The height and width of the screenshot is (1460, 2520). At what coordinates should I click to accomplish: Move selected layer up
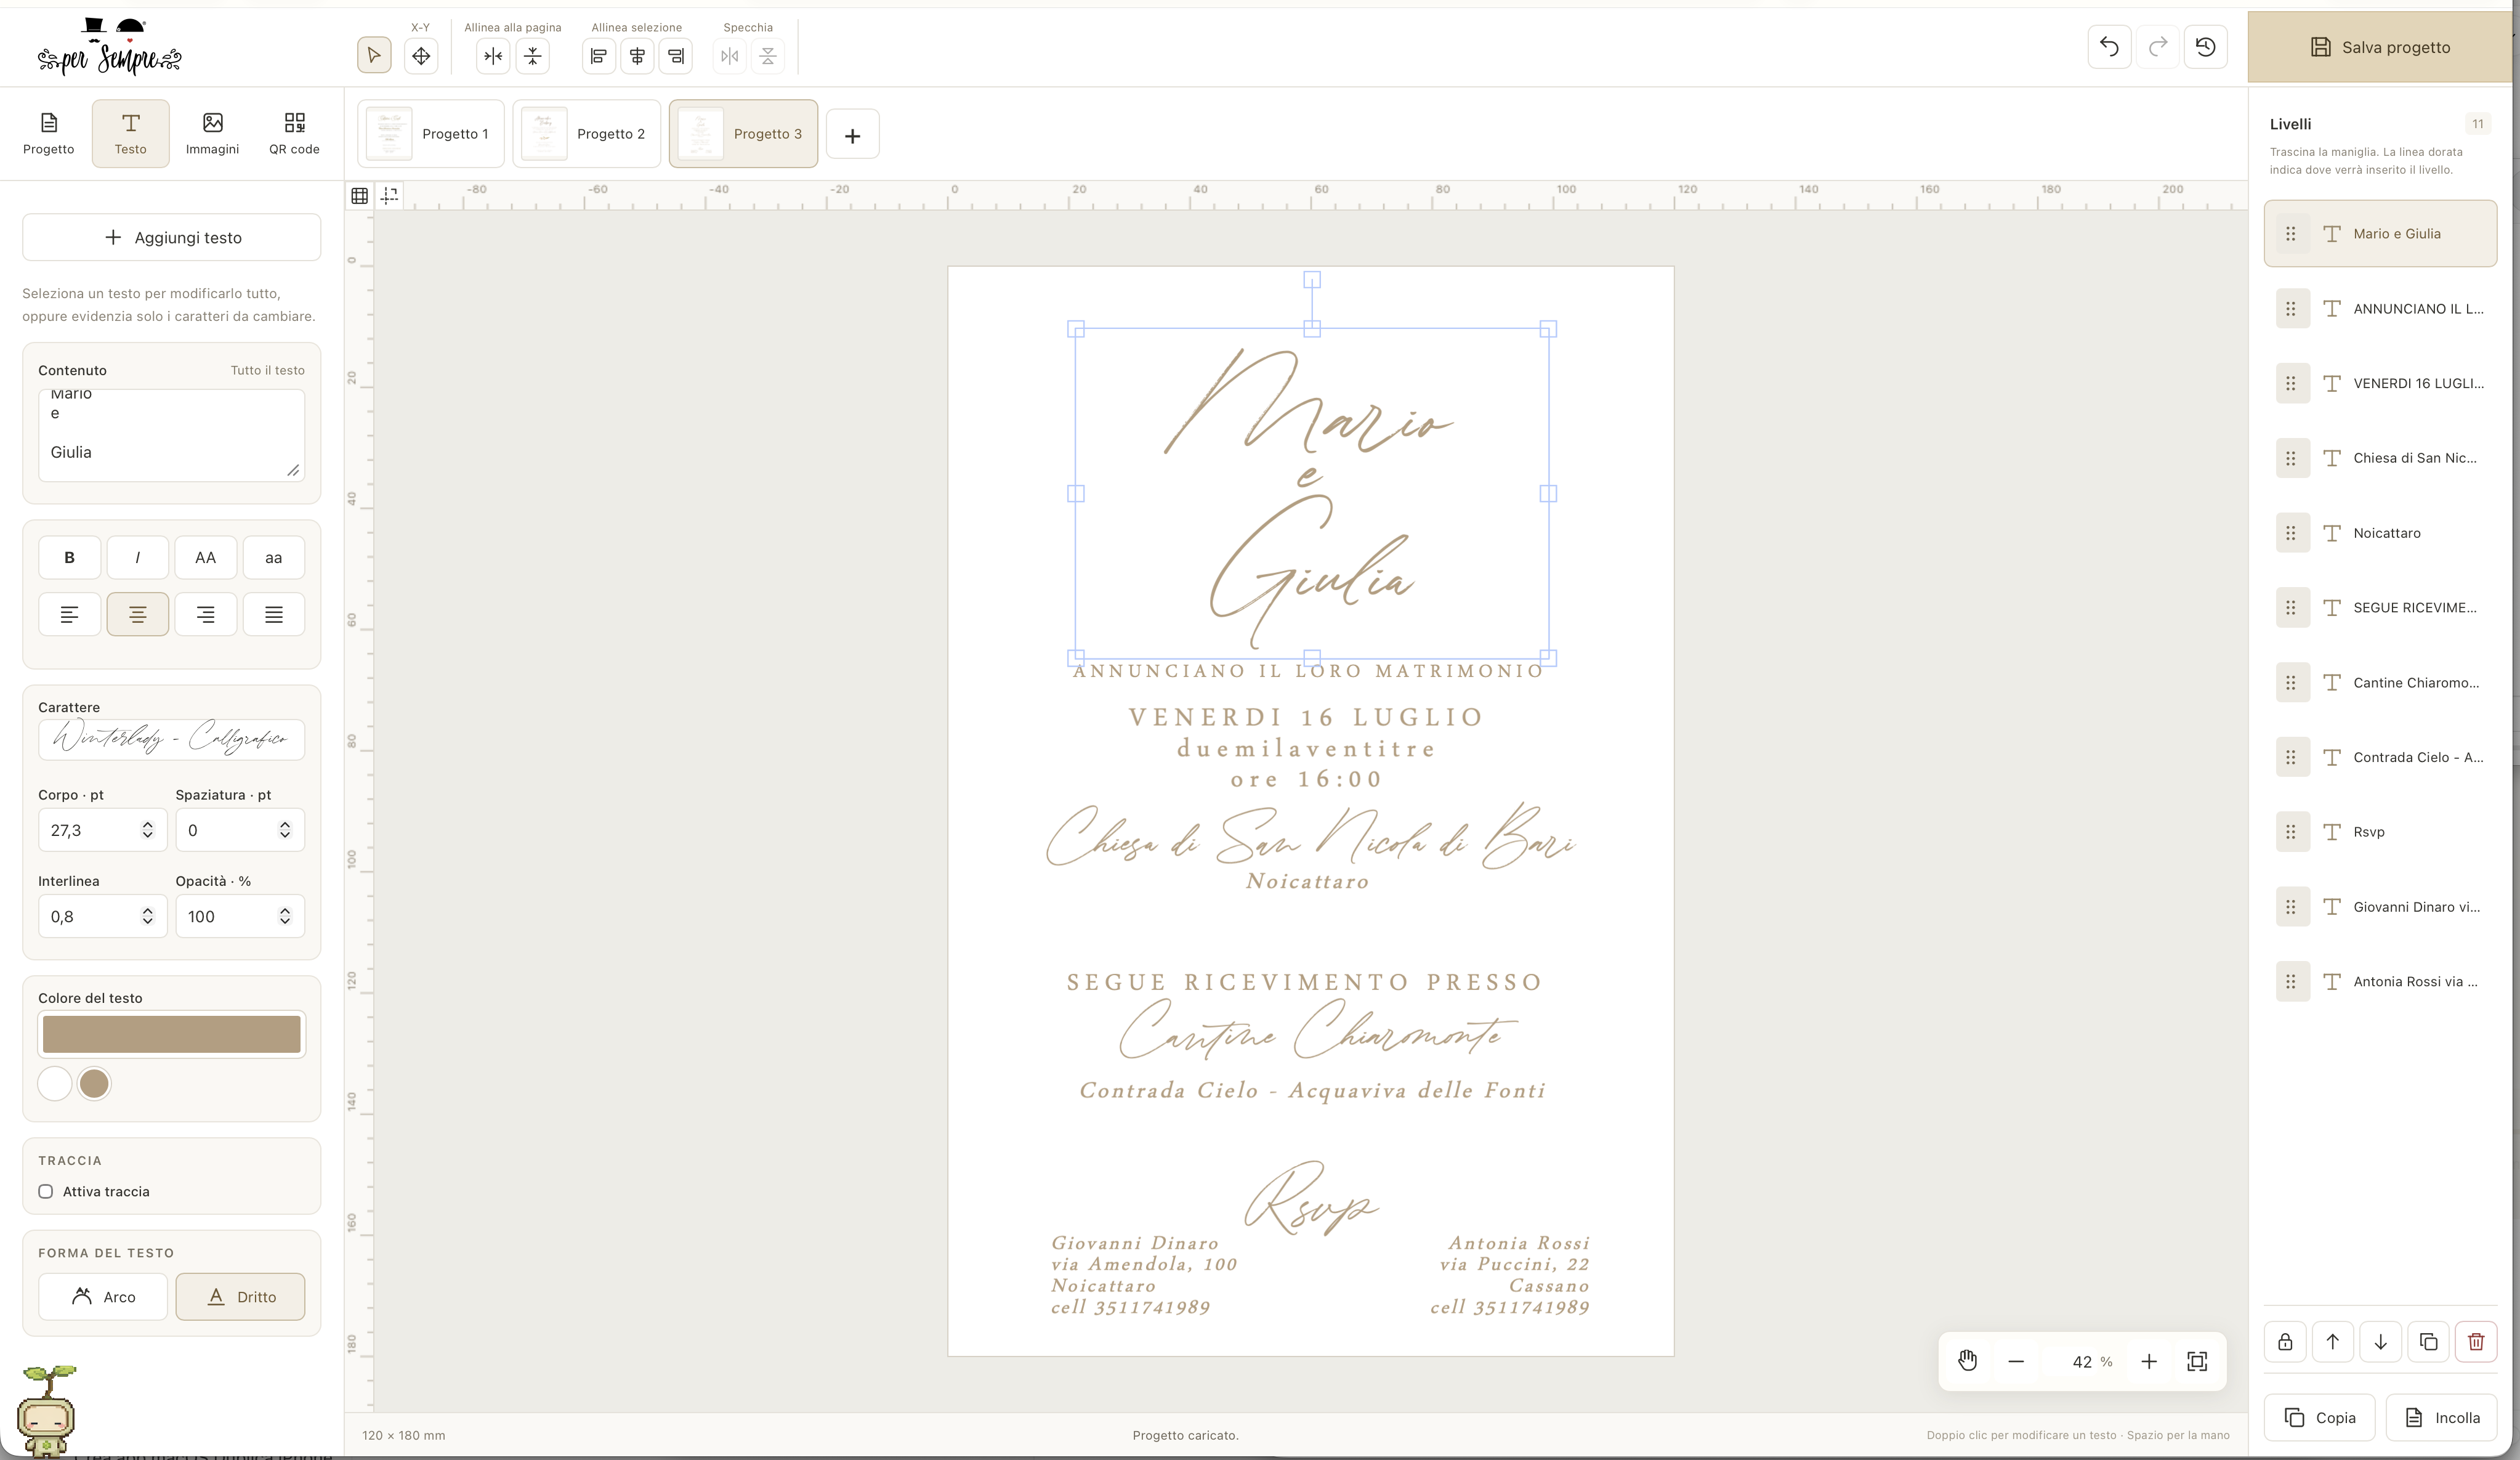[2333, 1341]
